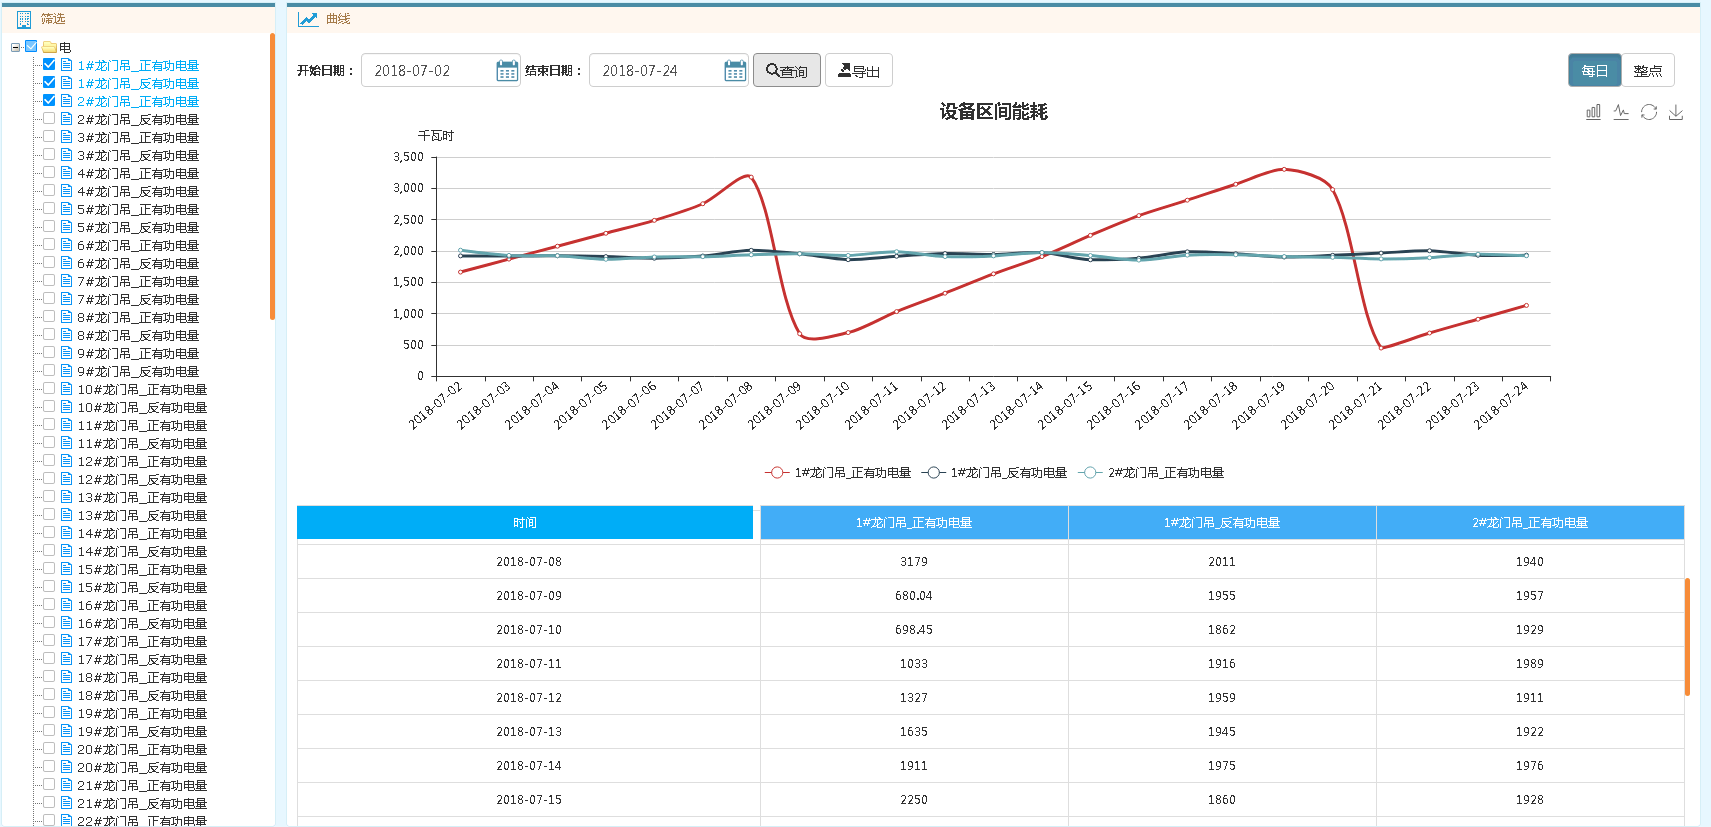Viewport: 1711px width, 827px height.
Task: Check 4#龙门吊_反有功电量 checkbox
Action: [x=49, y=190]
